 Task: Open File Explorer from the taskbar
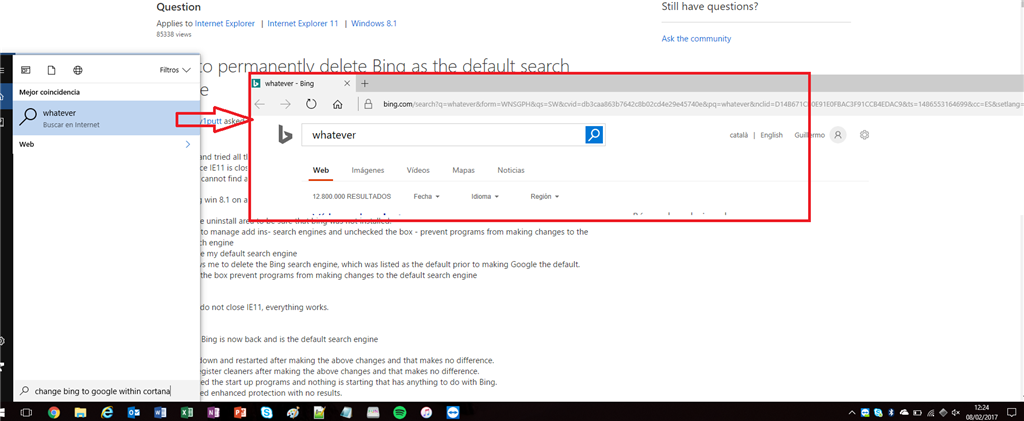[x=80, y=413]
